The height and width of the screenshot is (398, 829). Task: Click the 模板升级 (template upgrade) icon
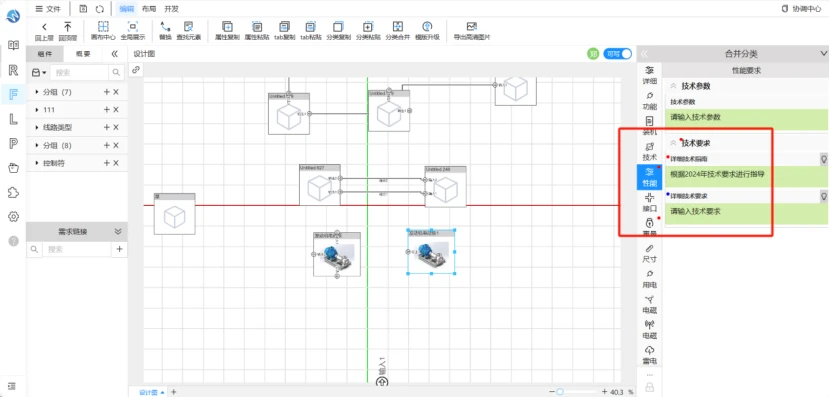tap(427, 27)
